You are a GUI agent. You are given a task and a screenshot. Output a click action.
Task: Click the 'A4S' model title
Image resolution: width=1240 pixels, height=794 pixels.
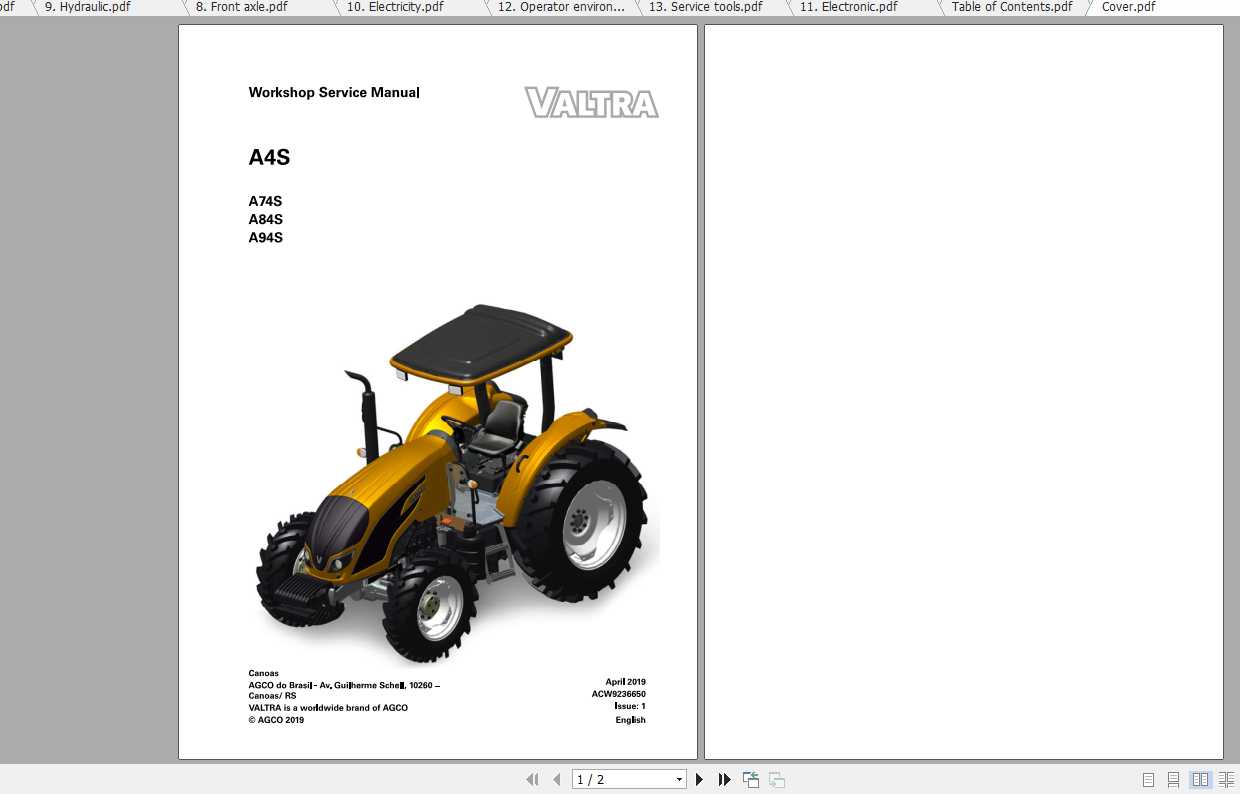coord(269,157)
